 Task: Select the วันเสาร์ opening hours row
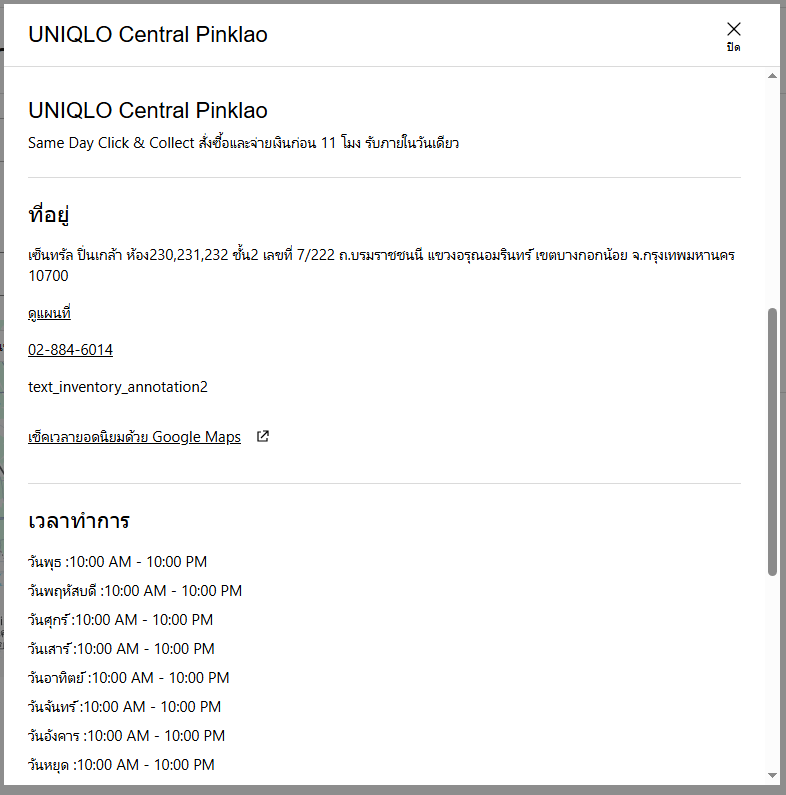pyautogui.click(x=121, y=649)
